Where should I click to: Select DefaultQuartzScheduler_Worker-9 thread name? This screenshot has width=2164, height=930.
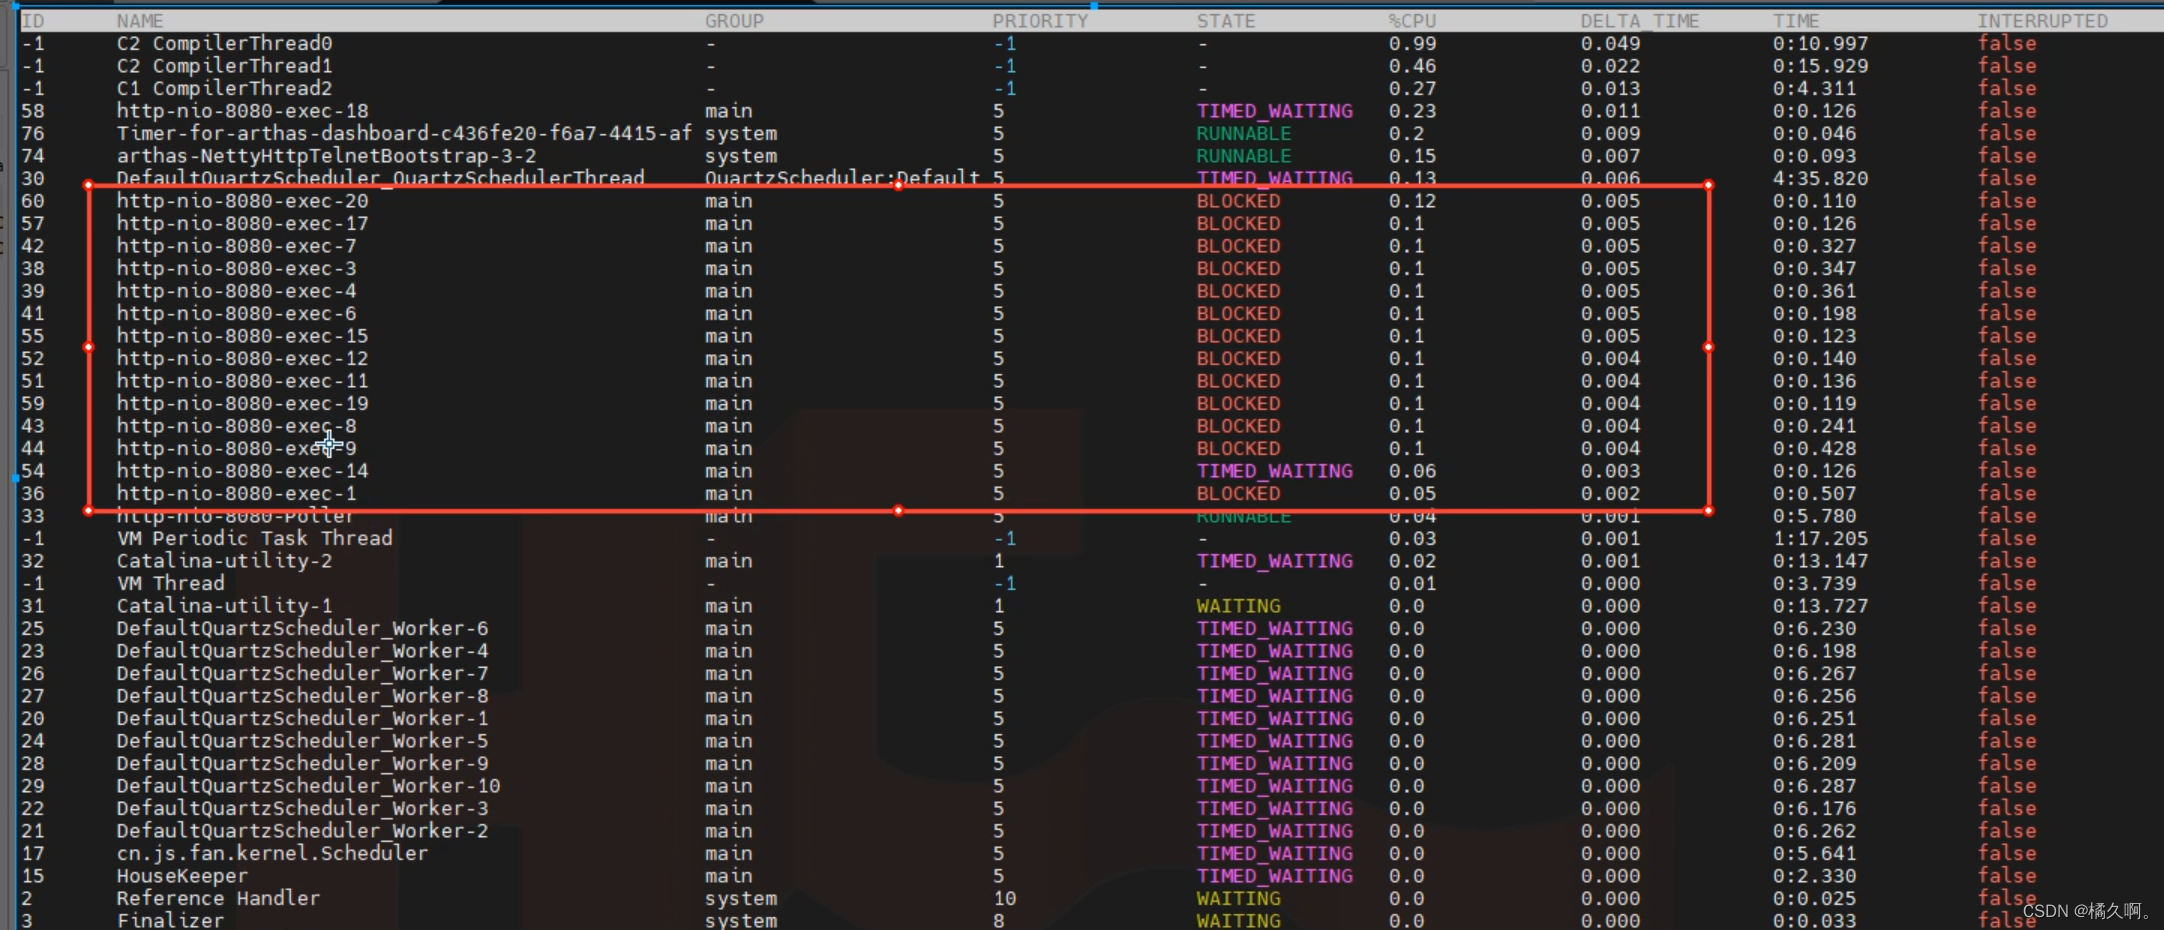pos(302,764)
